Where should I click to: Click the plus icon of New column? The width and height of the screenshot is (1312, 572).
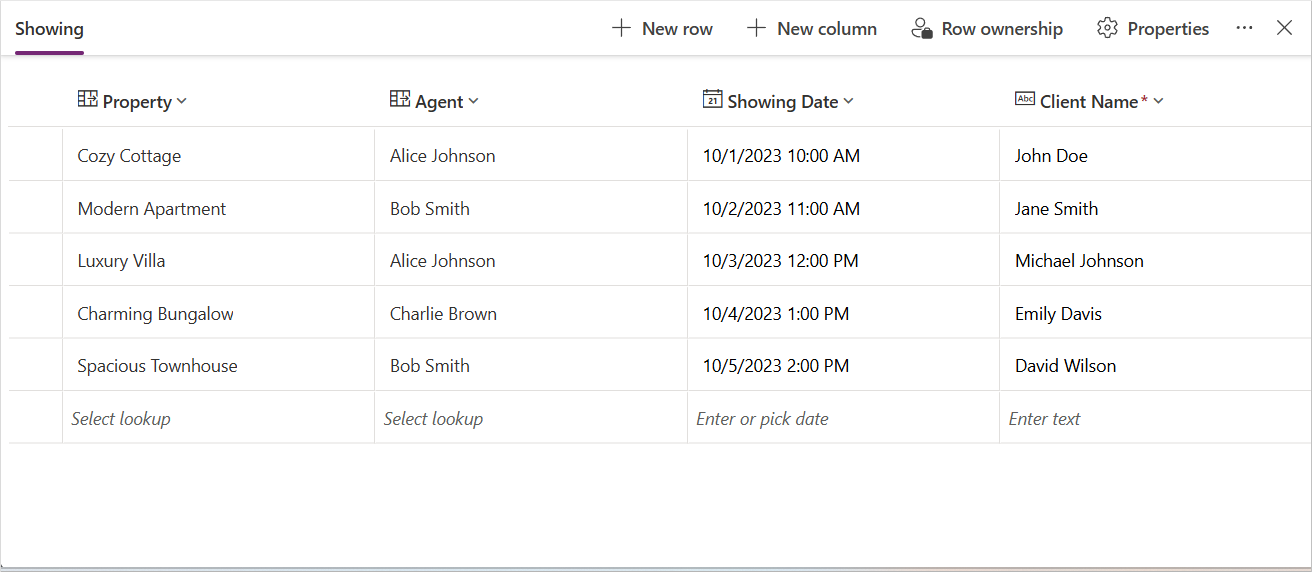[756, 28]
